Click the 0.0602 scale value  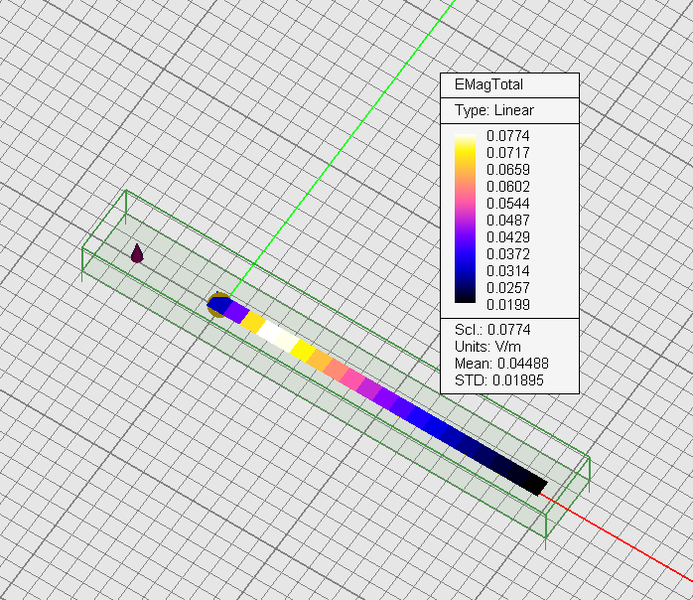[x=508, y=186]
